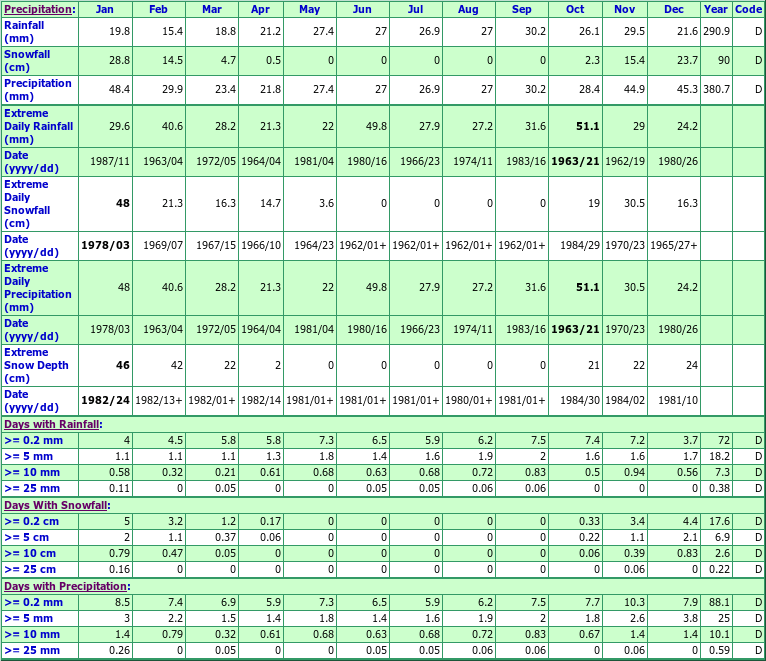The image size is (766, 661).
Task: Select bold 51.1 in Extreme Daily Rainfall row
Action: click(587, 127)
